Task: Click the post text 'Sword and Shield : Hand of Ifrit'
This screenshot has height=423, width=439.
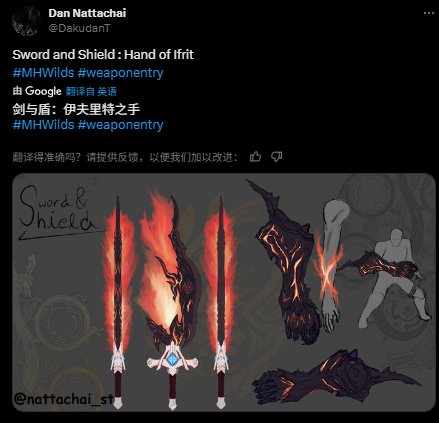Action: coord(103,54)
